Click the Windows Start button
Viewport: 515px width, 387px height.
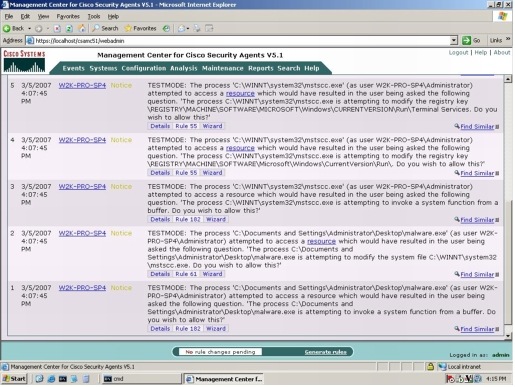coord(14,379)
